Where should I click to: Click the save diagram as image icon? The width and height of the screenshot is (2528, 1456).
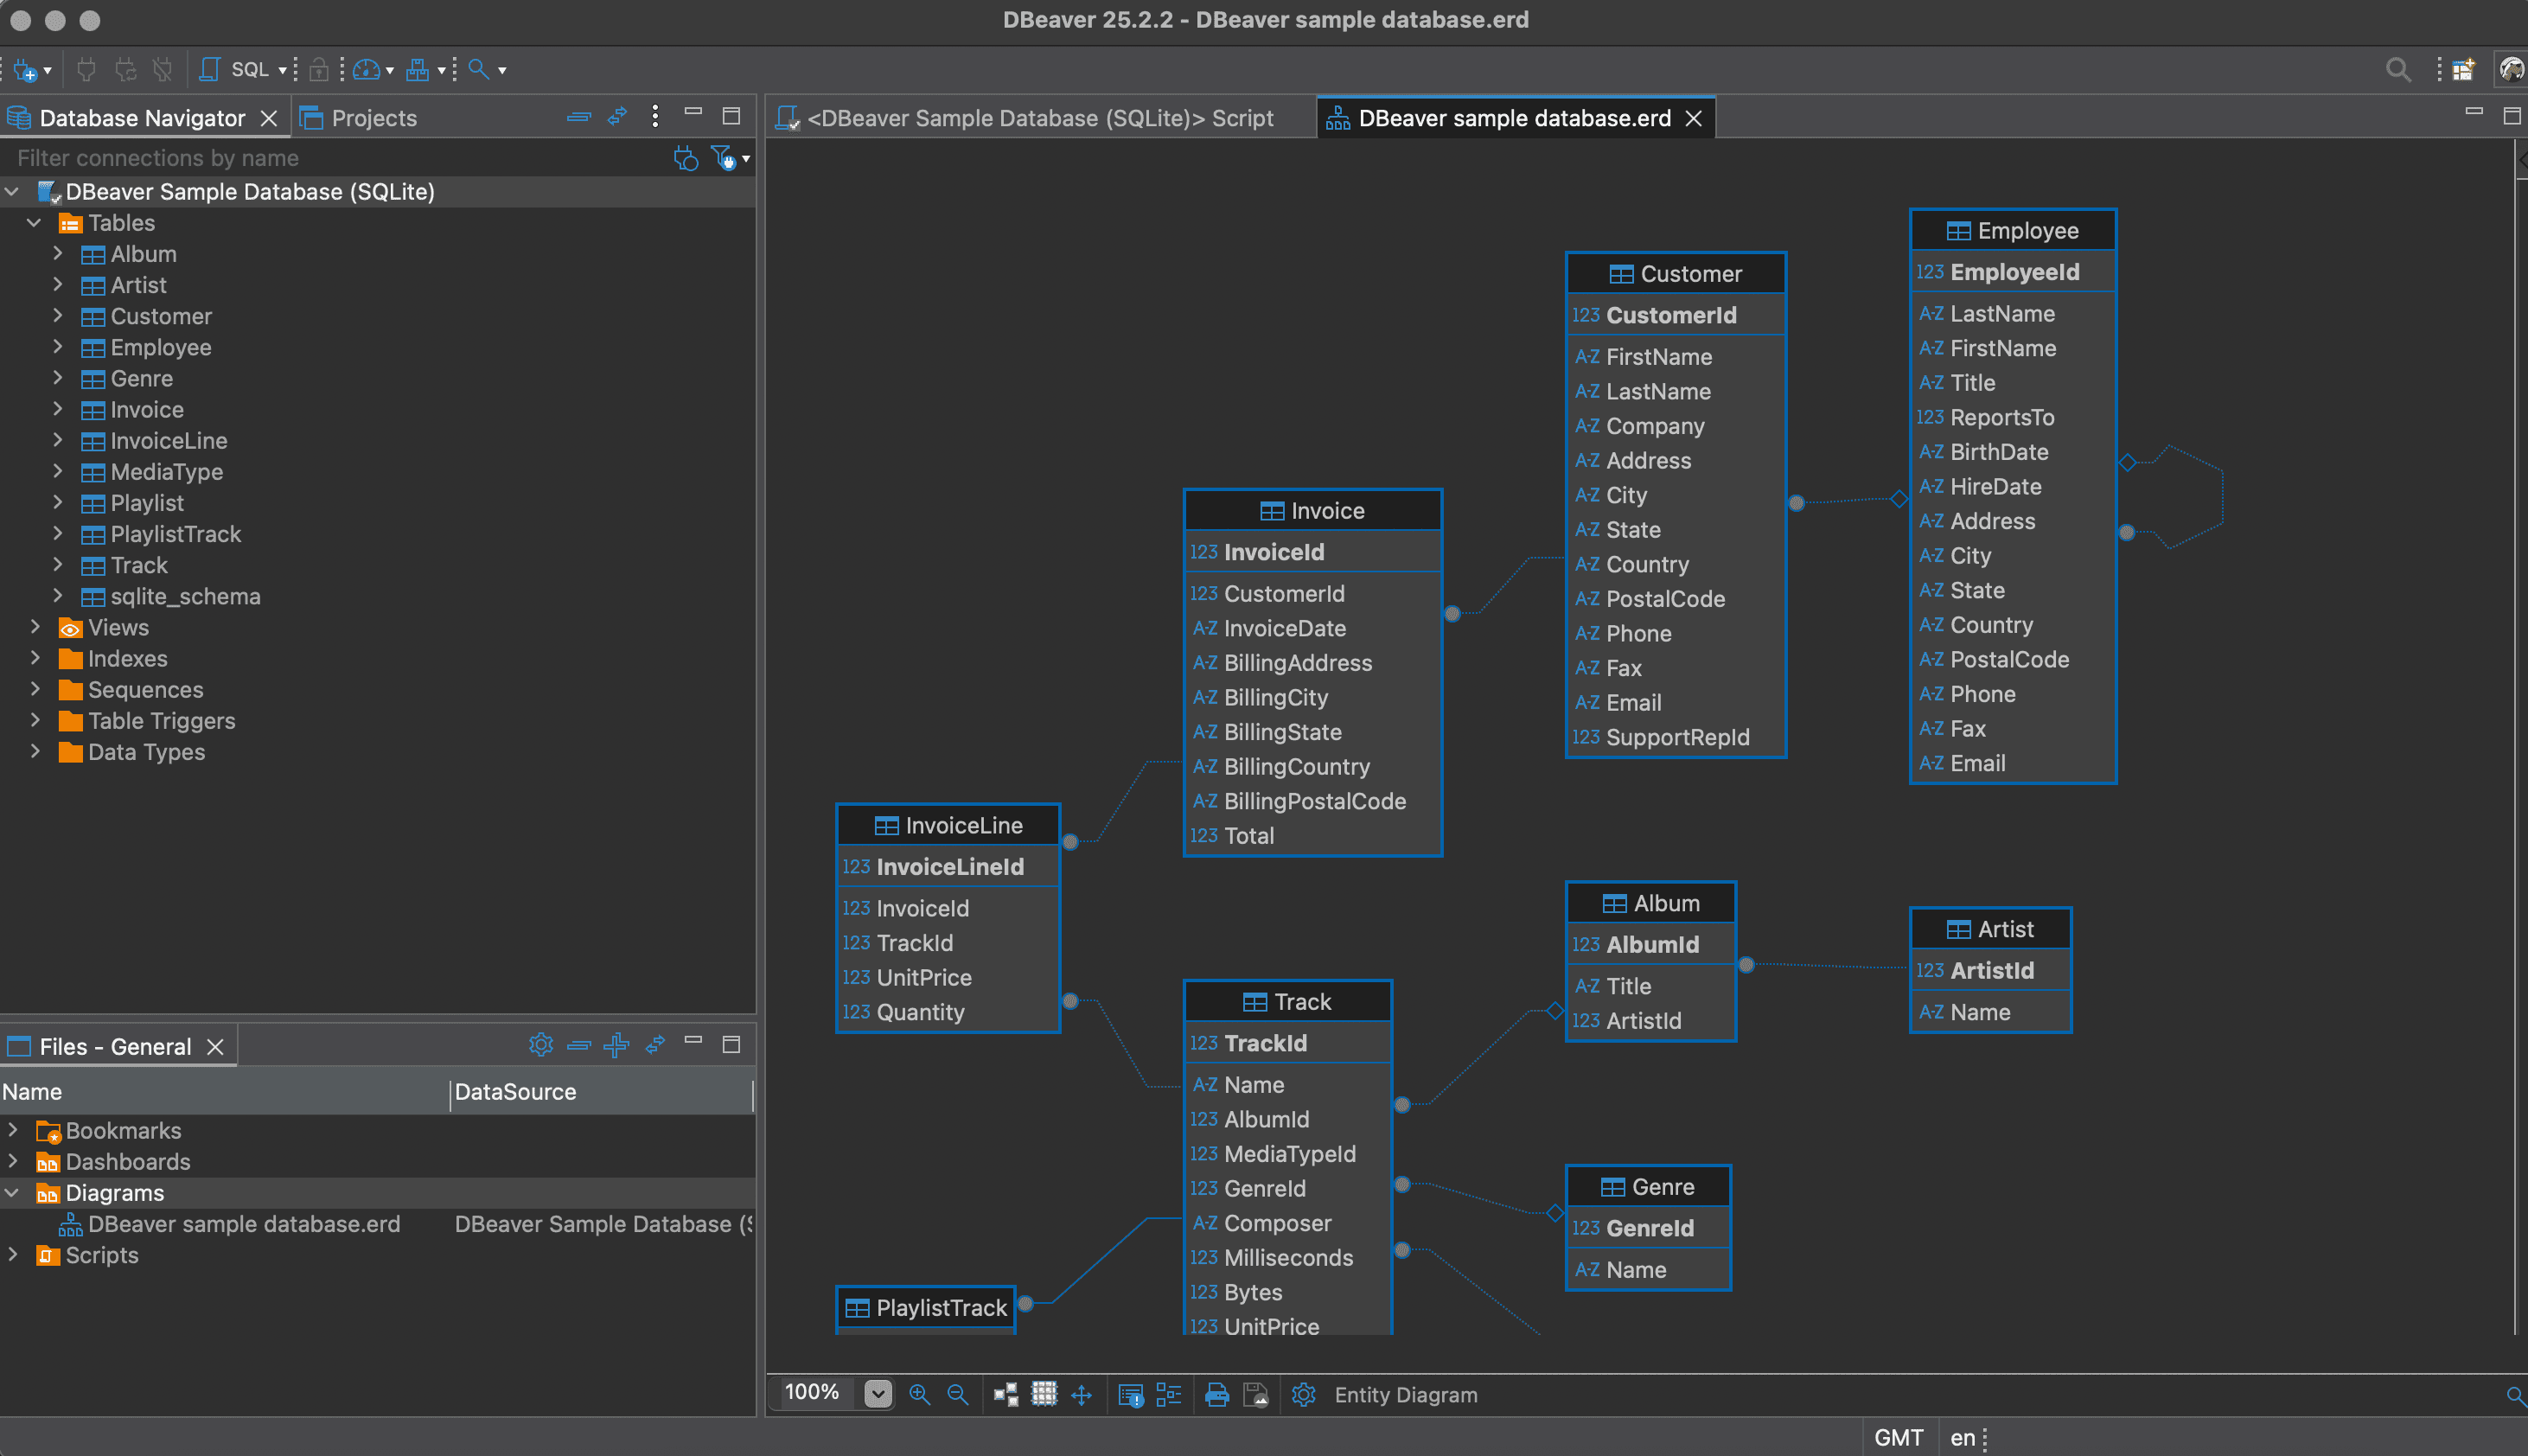1255,1394
